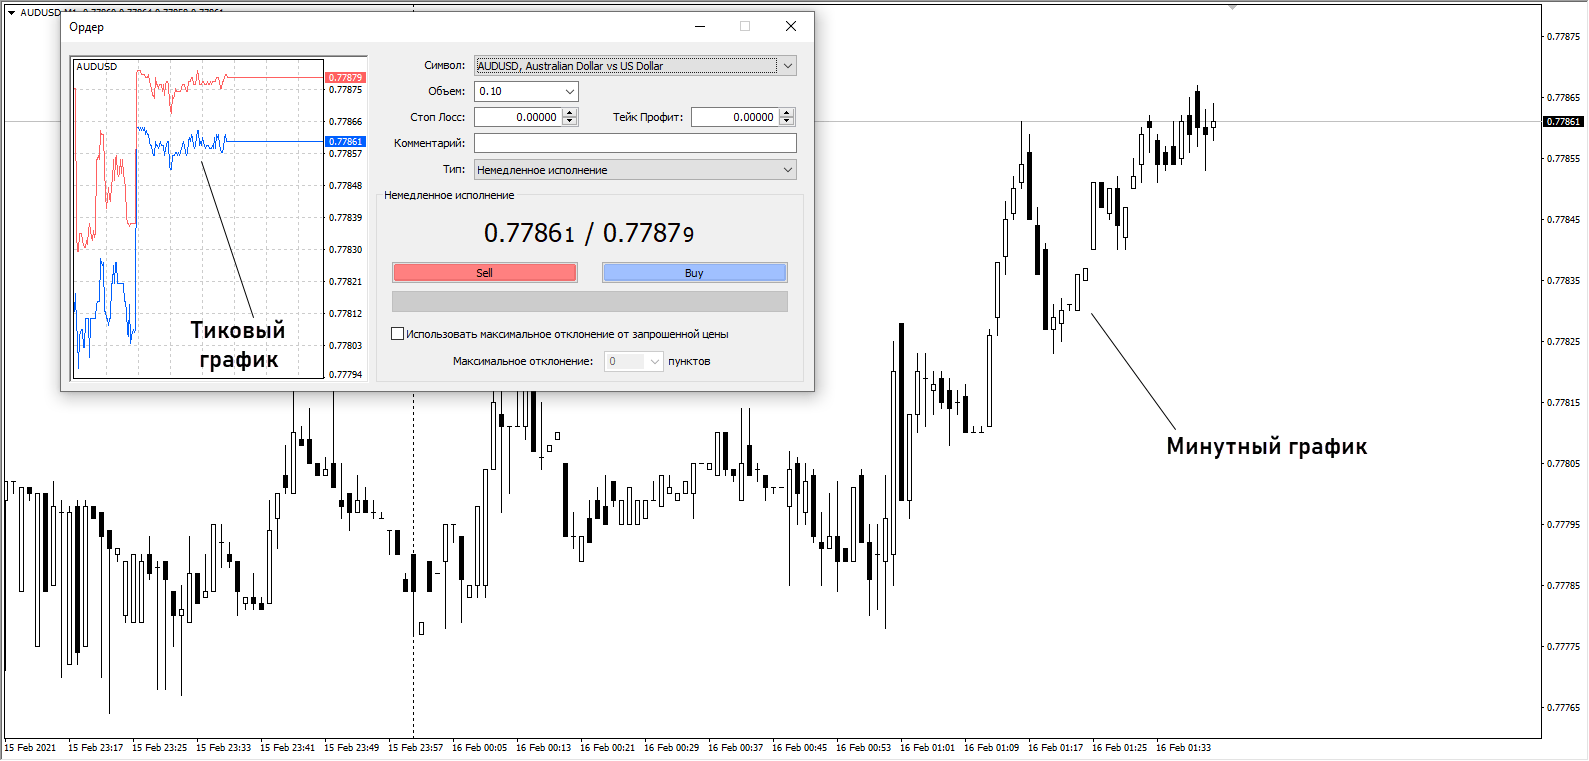Increase Стоп Лосс with up arrow
Screen dimensions: 1589x761
[570, 113]
